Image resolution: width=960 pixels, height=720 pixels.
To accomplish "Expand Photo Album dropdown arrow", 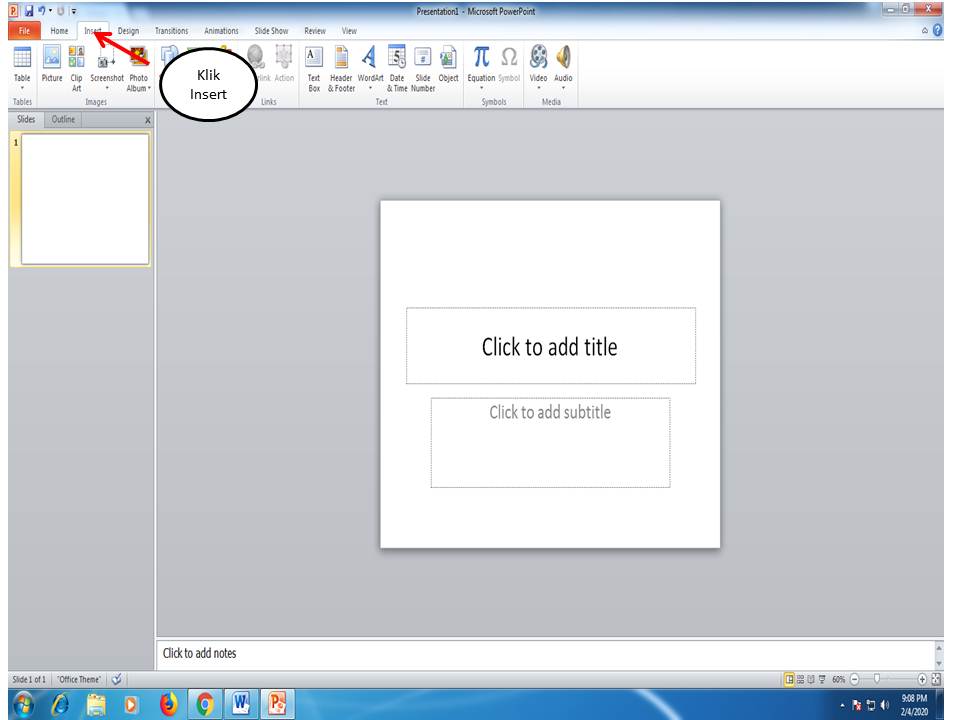I will click(x=149, y=88).
